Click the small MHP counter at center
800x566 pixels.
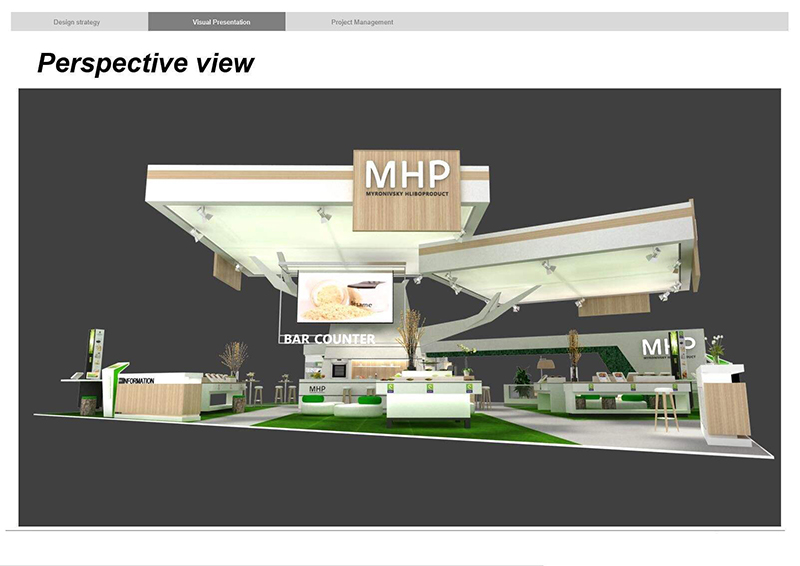tap(318, 391)
